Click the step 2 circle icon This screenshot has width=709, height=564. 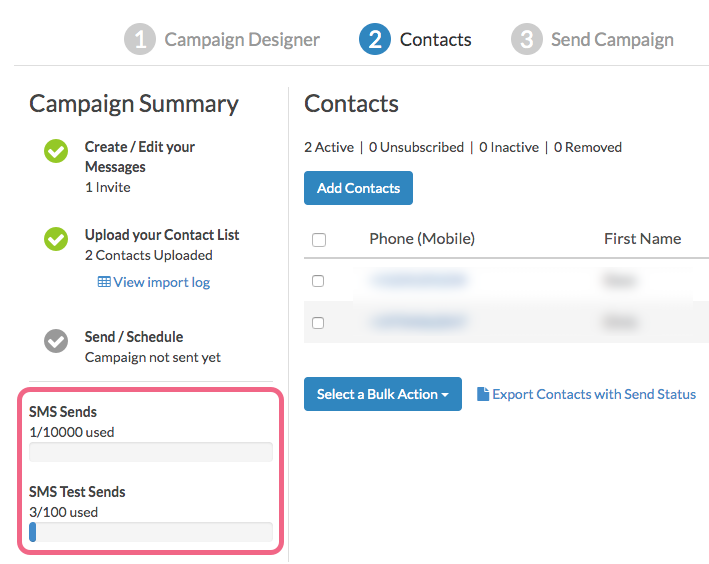374,40
